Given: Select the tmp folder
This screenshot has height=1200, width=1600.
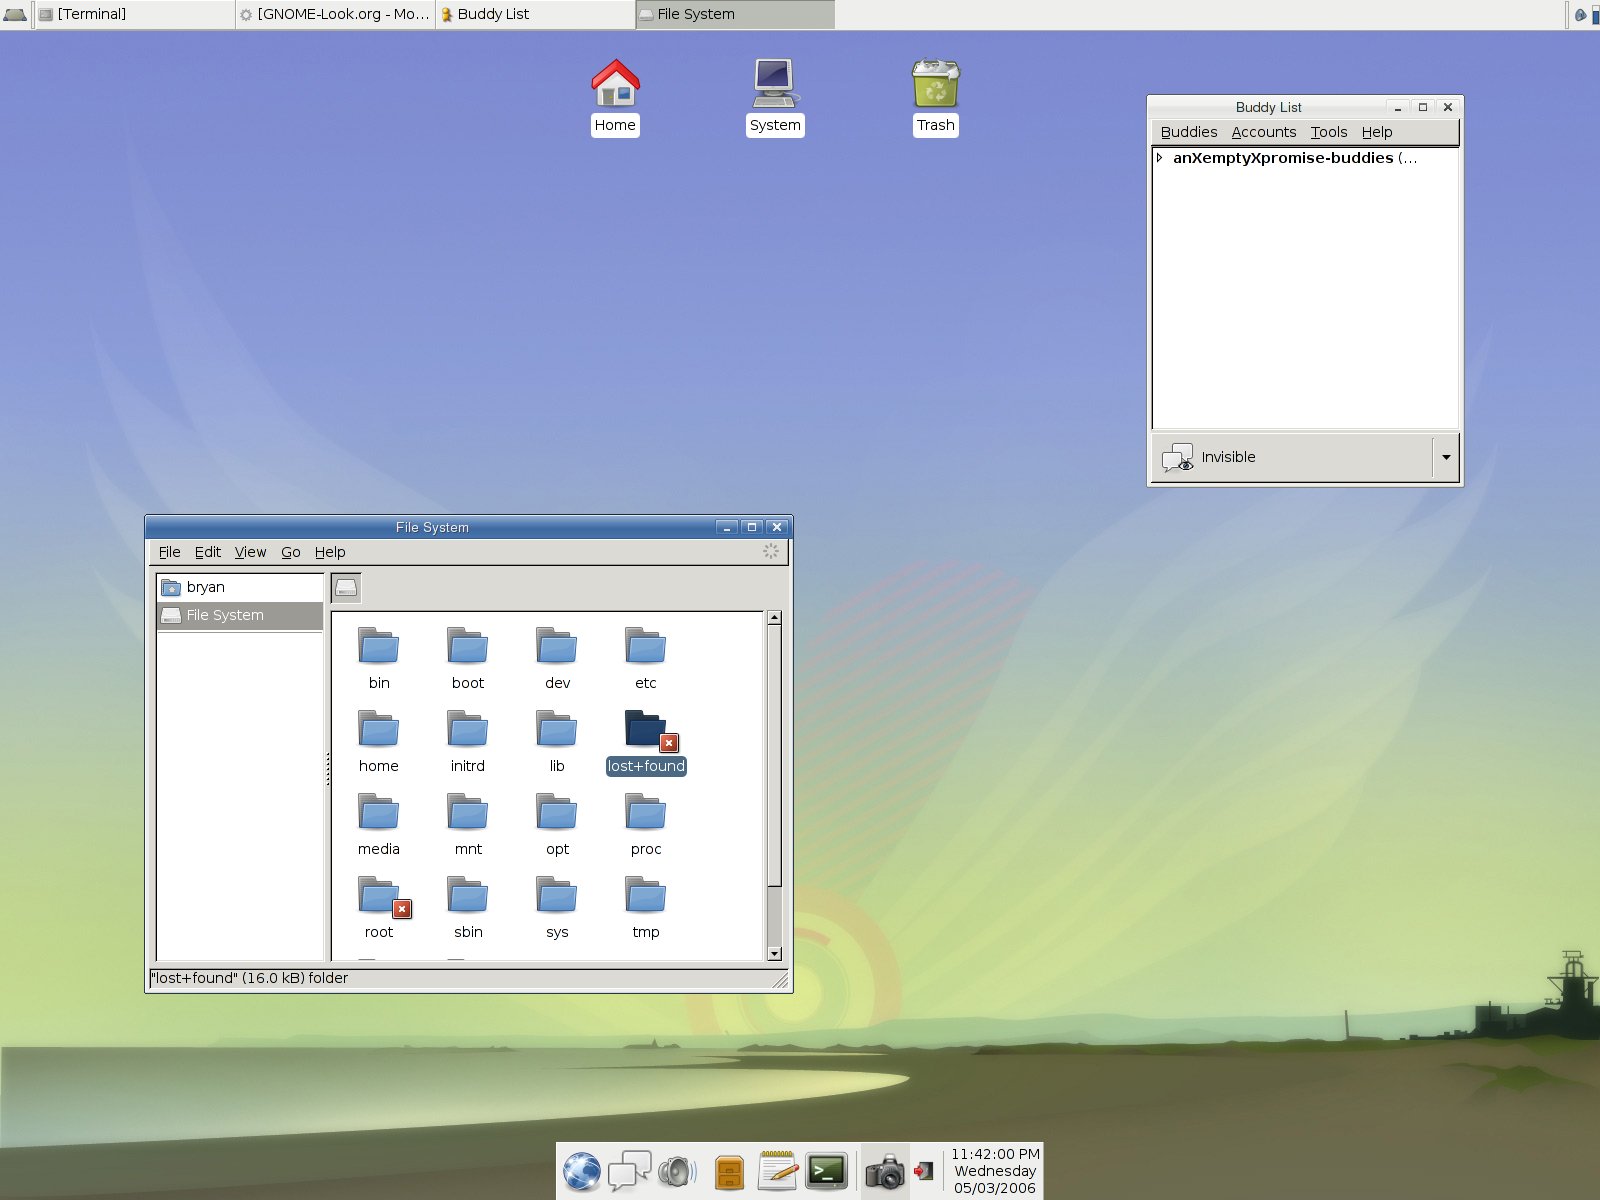Looking at the screenshot, I should coord(646,908).
